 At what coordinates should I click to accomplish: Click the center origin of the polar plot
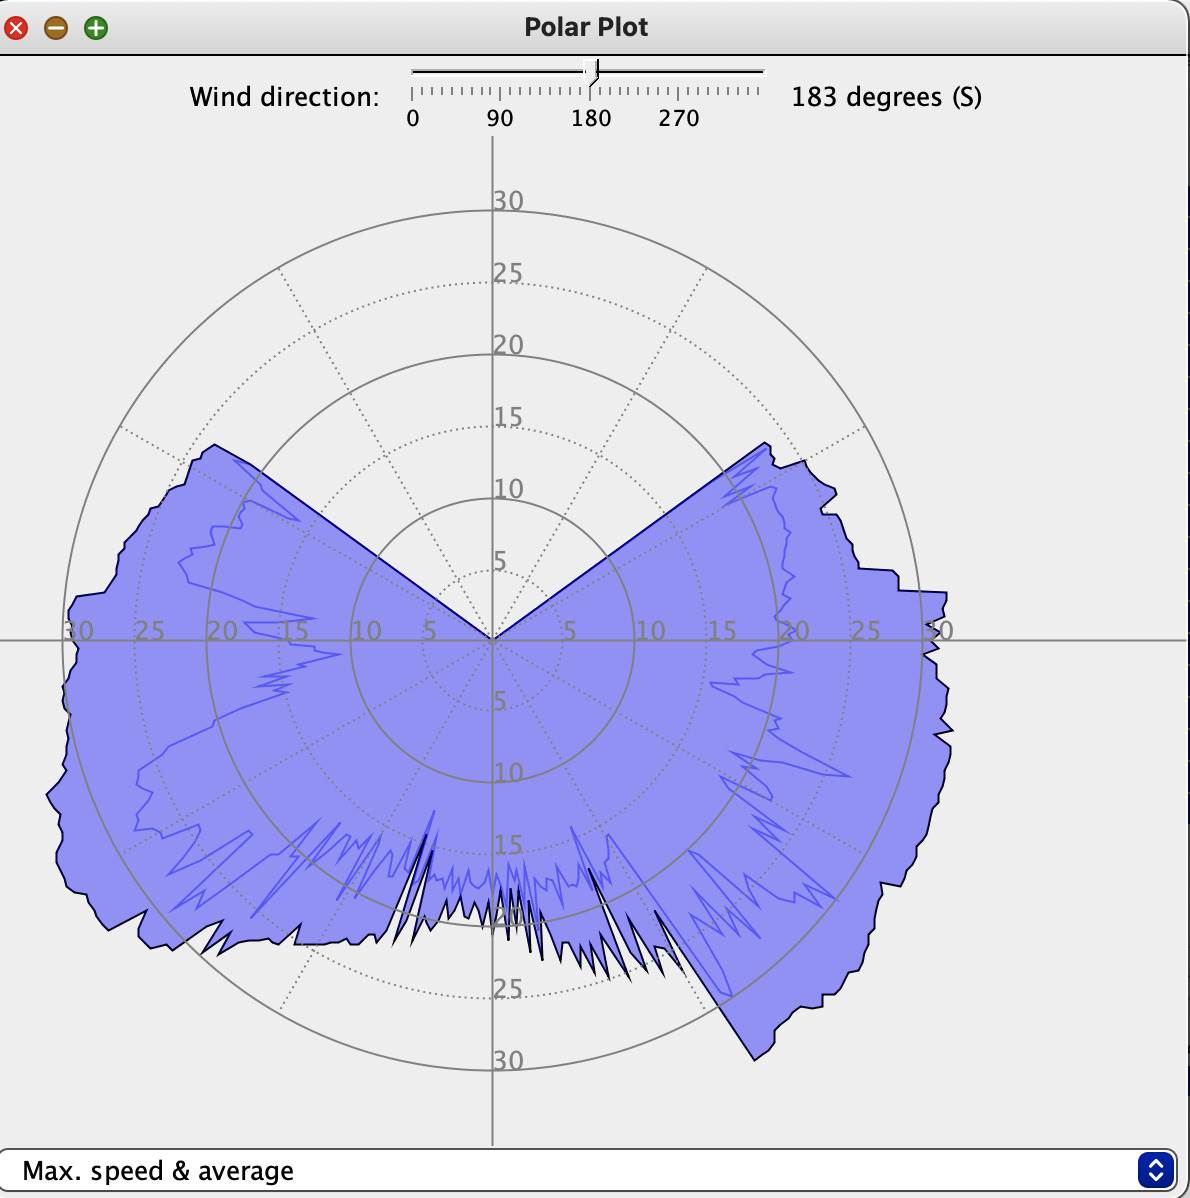pyautogui.click(x=492, y=639)
